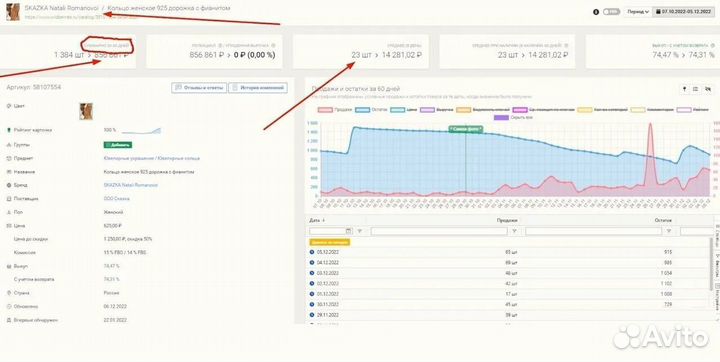Click the green Добавить group button
The width and height of the screenshot is (720, 362).
118,145
